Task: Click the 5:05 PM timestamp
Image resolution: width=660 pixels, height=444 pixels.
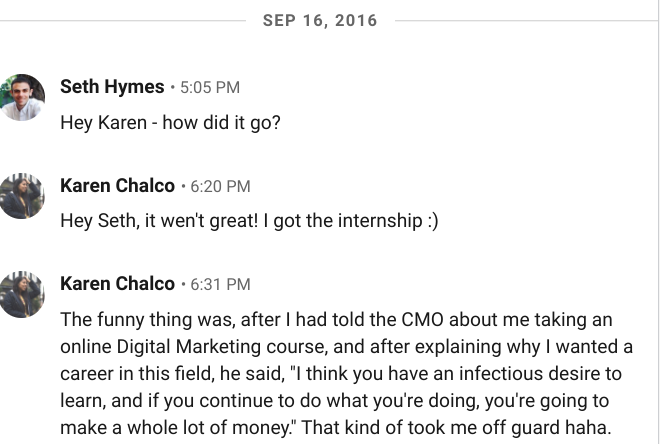Action: tap(210, 88)
